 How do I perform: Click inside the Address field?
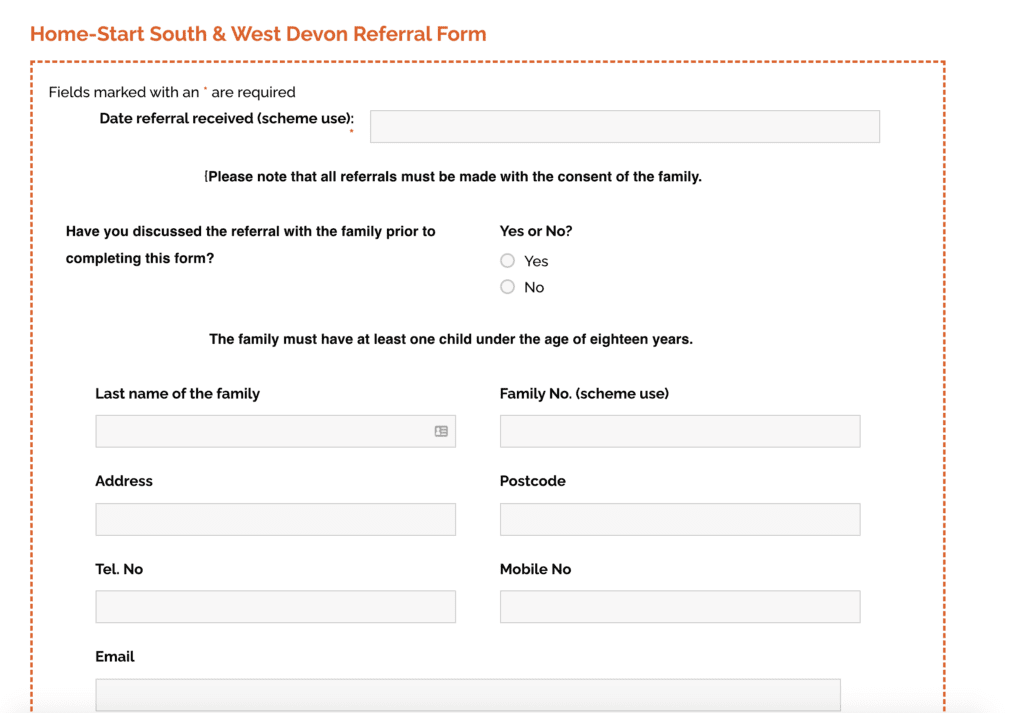pyautogui.click(x=275, y=519)
